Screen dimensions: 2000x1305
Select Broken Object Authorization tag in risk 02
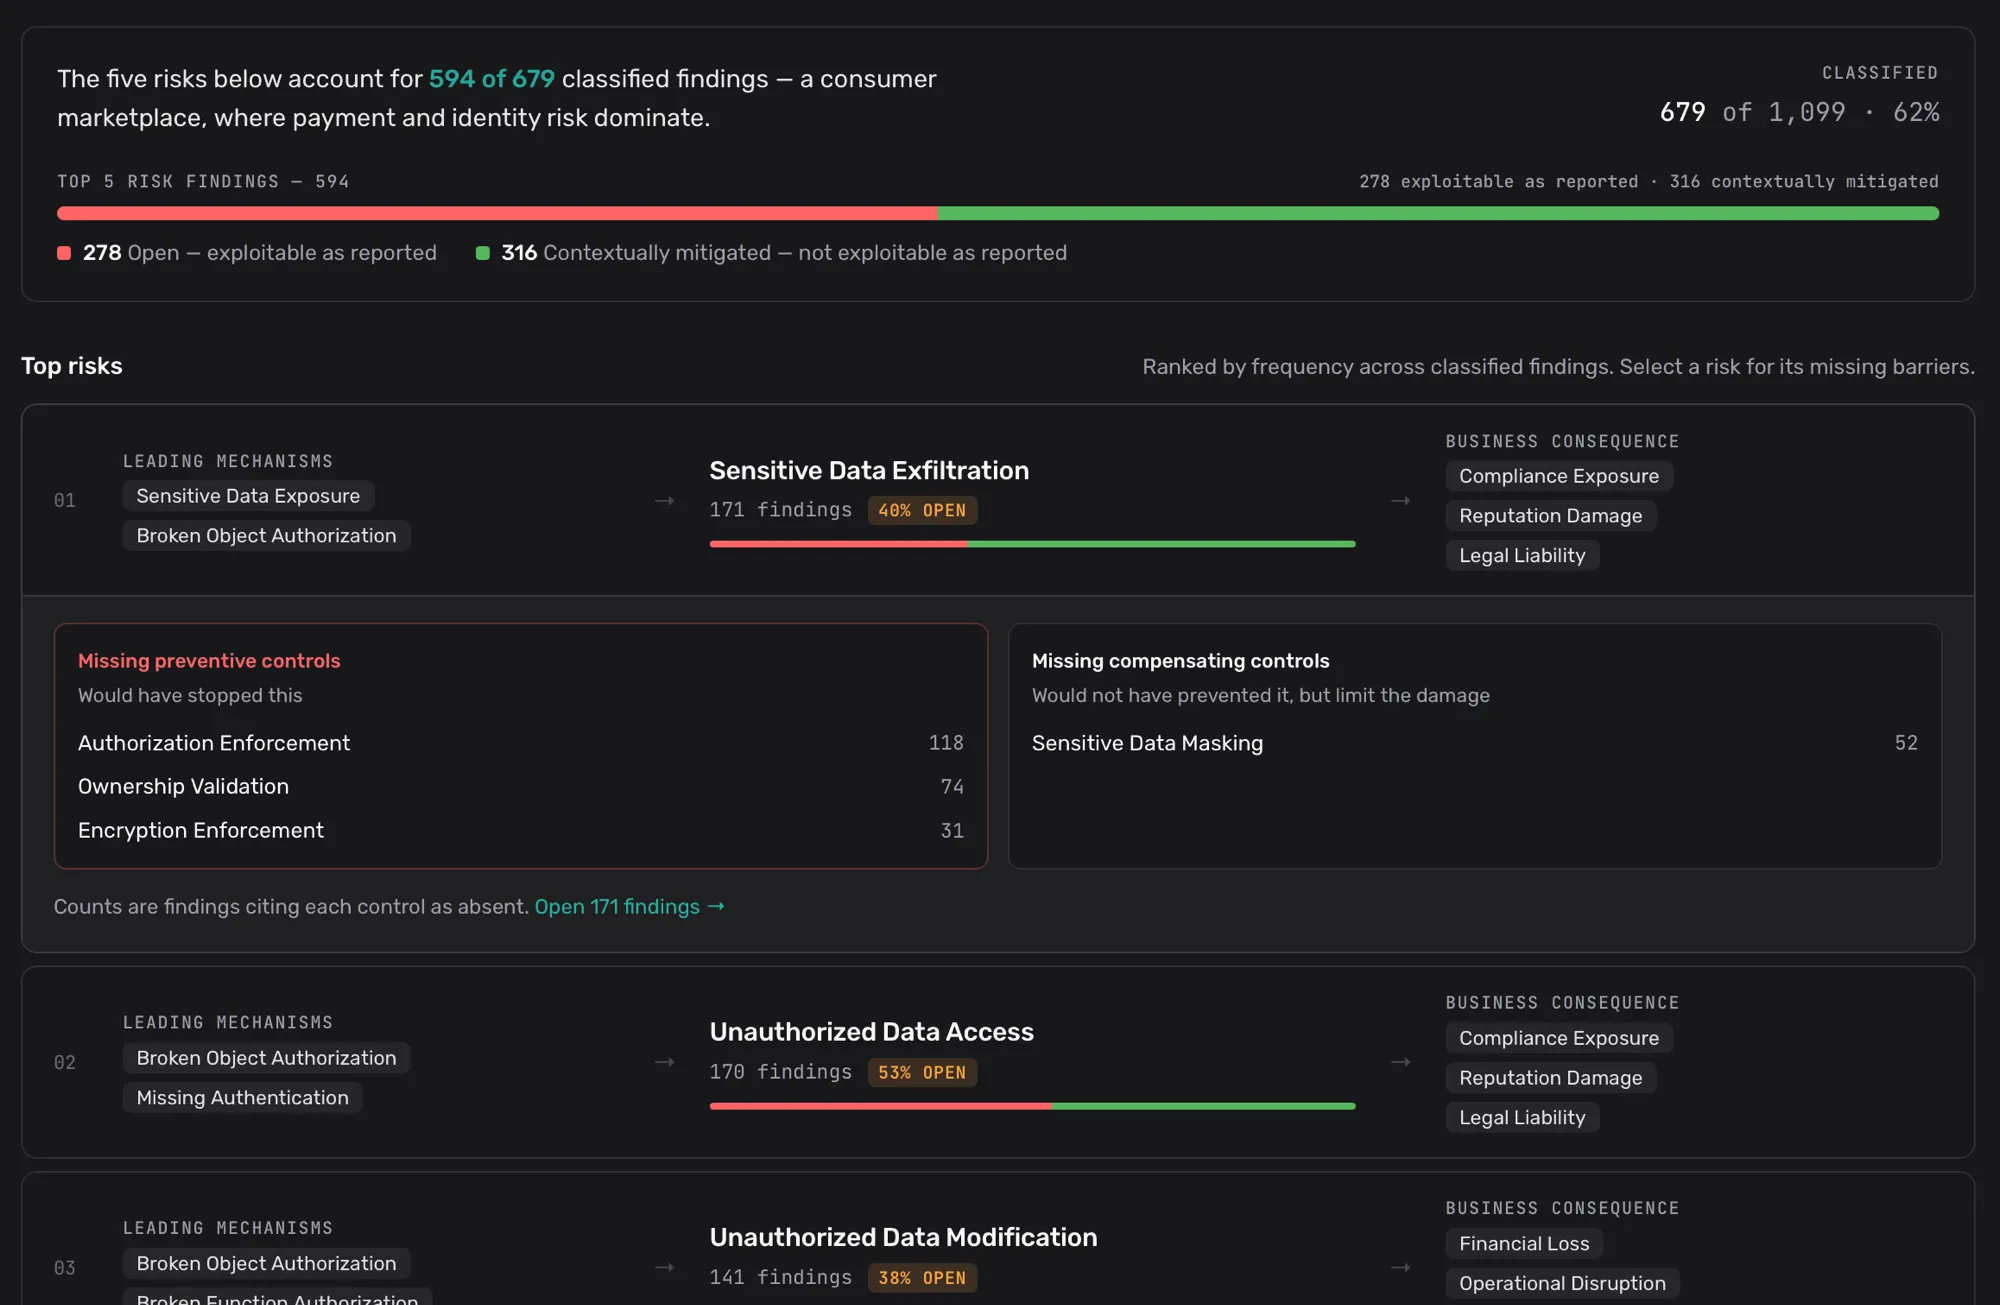point(266,1058)
